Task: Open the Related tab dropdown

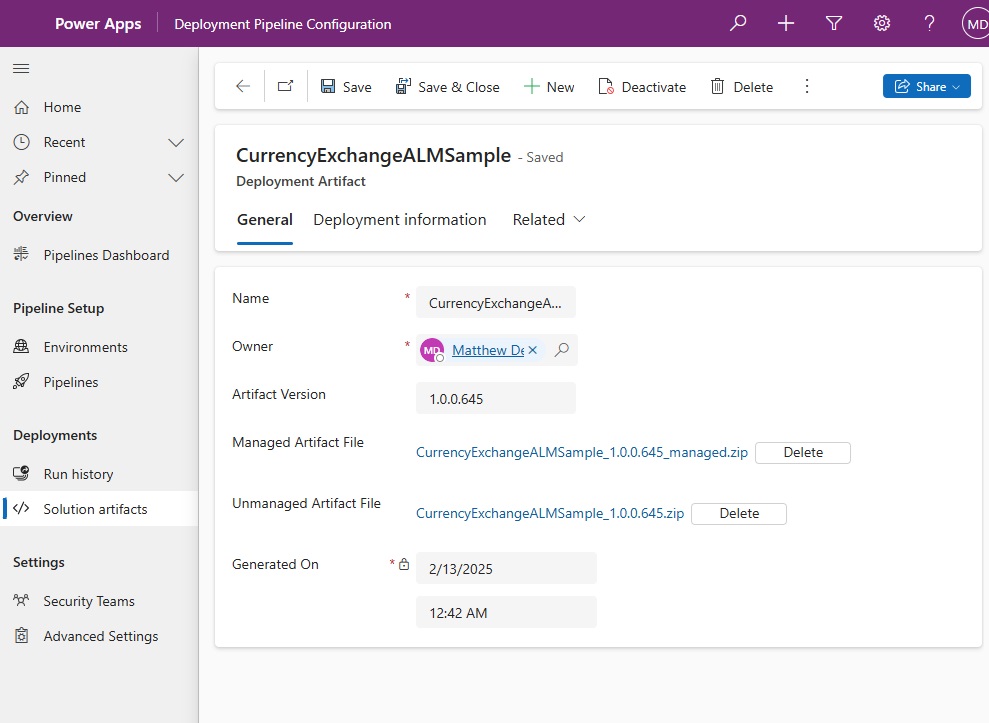Action: [x=549, y=220]
